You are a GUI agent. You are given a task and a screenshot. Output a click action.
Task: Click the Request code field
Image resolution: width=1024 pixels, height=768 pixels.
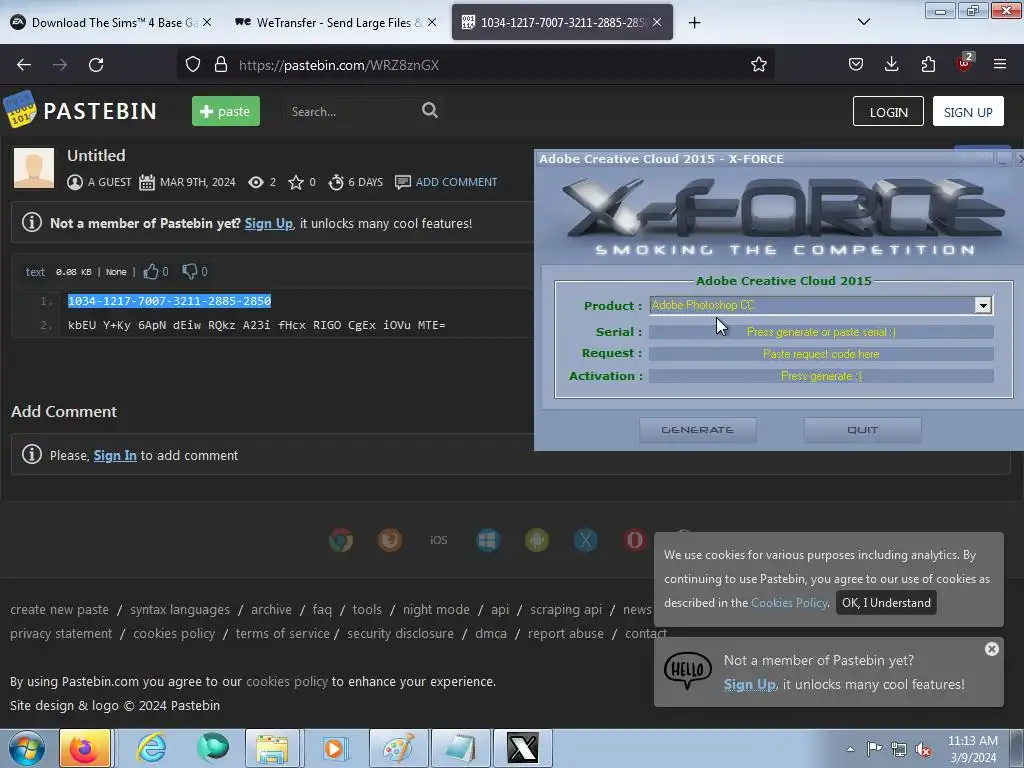click(x=821, y=354)
